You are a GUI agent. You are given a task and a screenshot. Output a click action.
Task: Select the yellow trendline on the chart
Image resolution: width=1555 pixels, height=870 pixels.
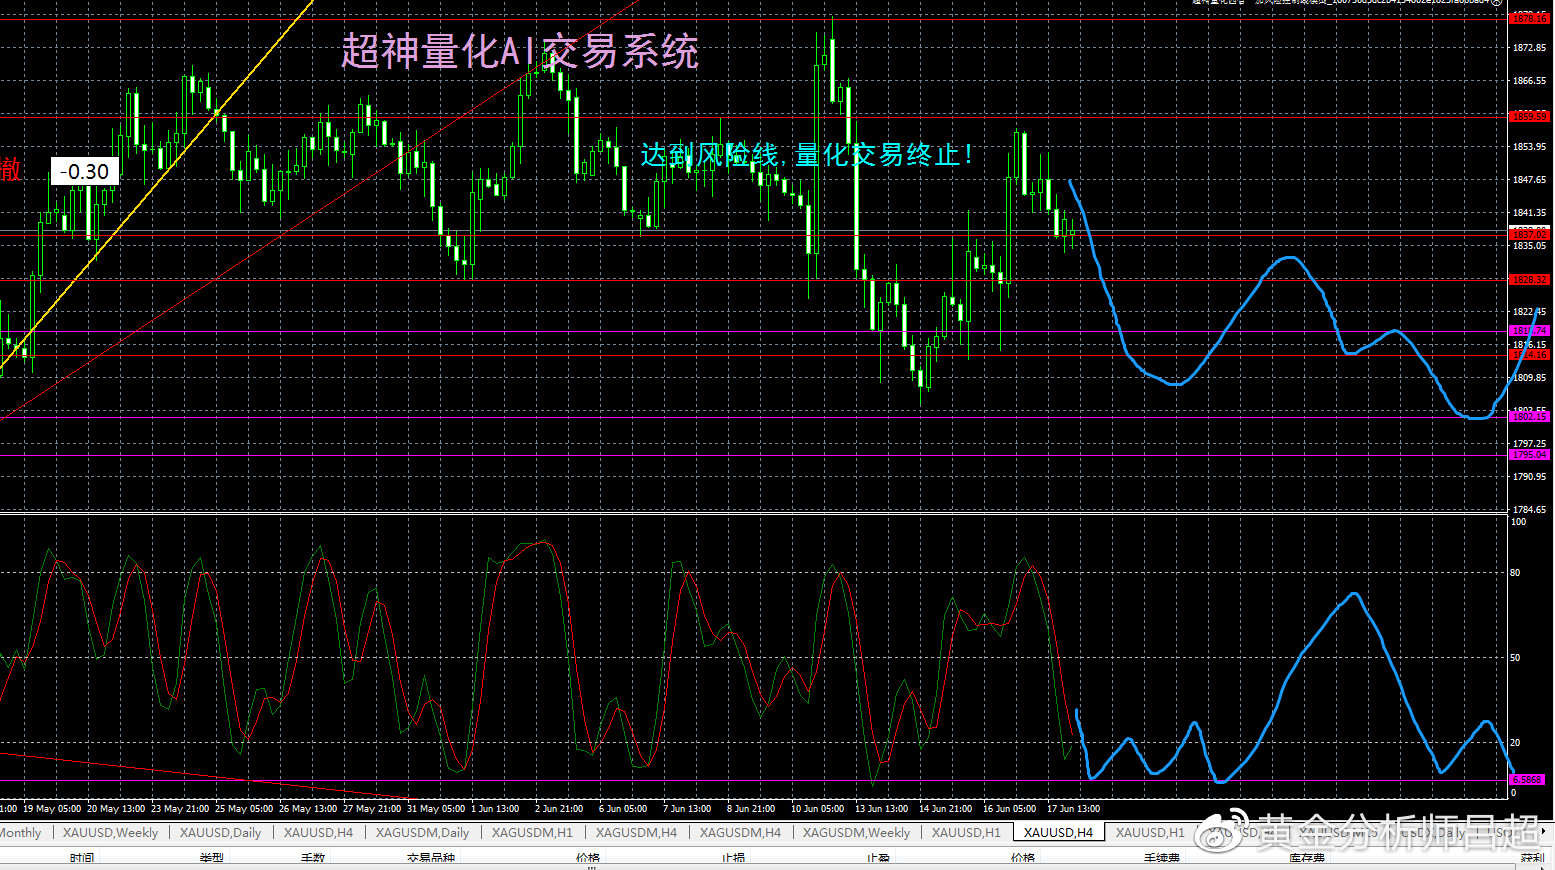155,183
